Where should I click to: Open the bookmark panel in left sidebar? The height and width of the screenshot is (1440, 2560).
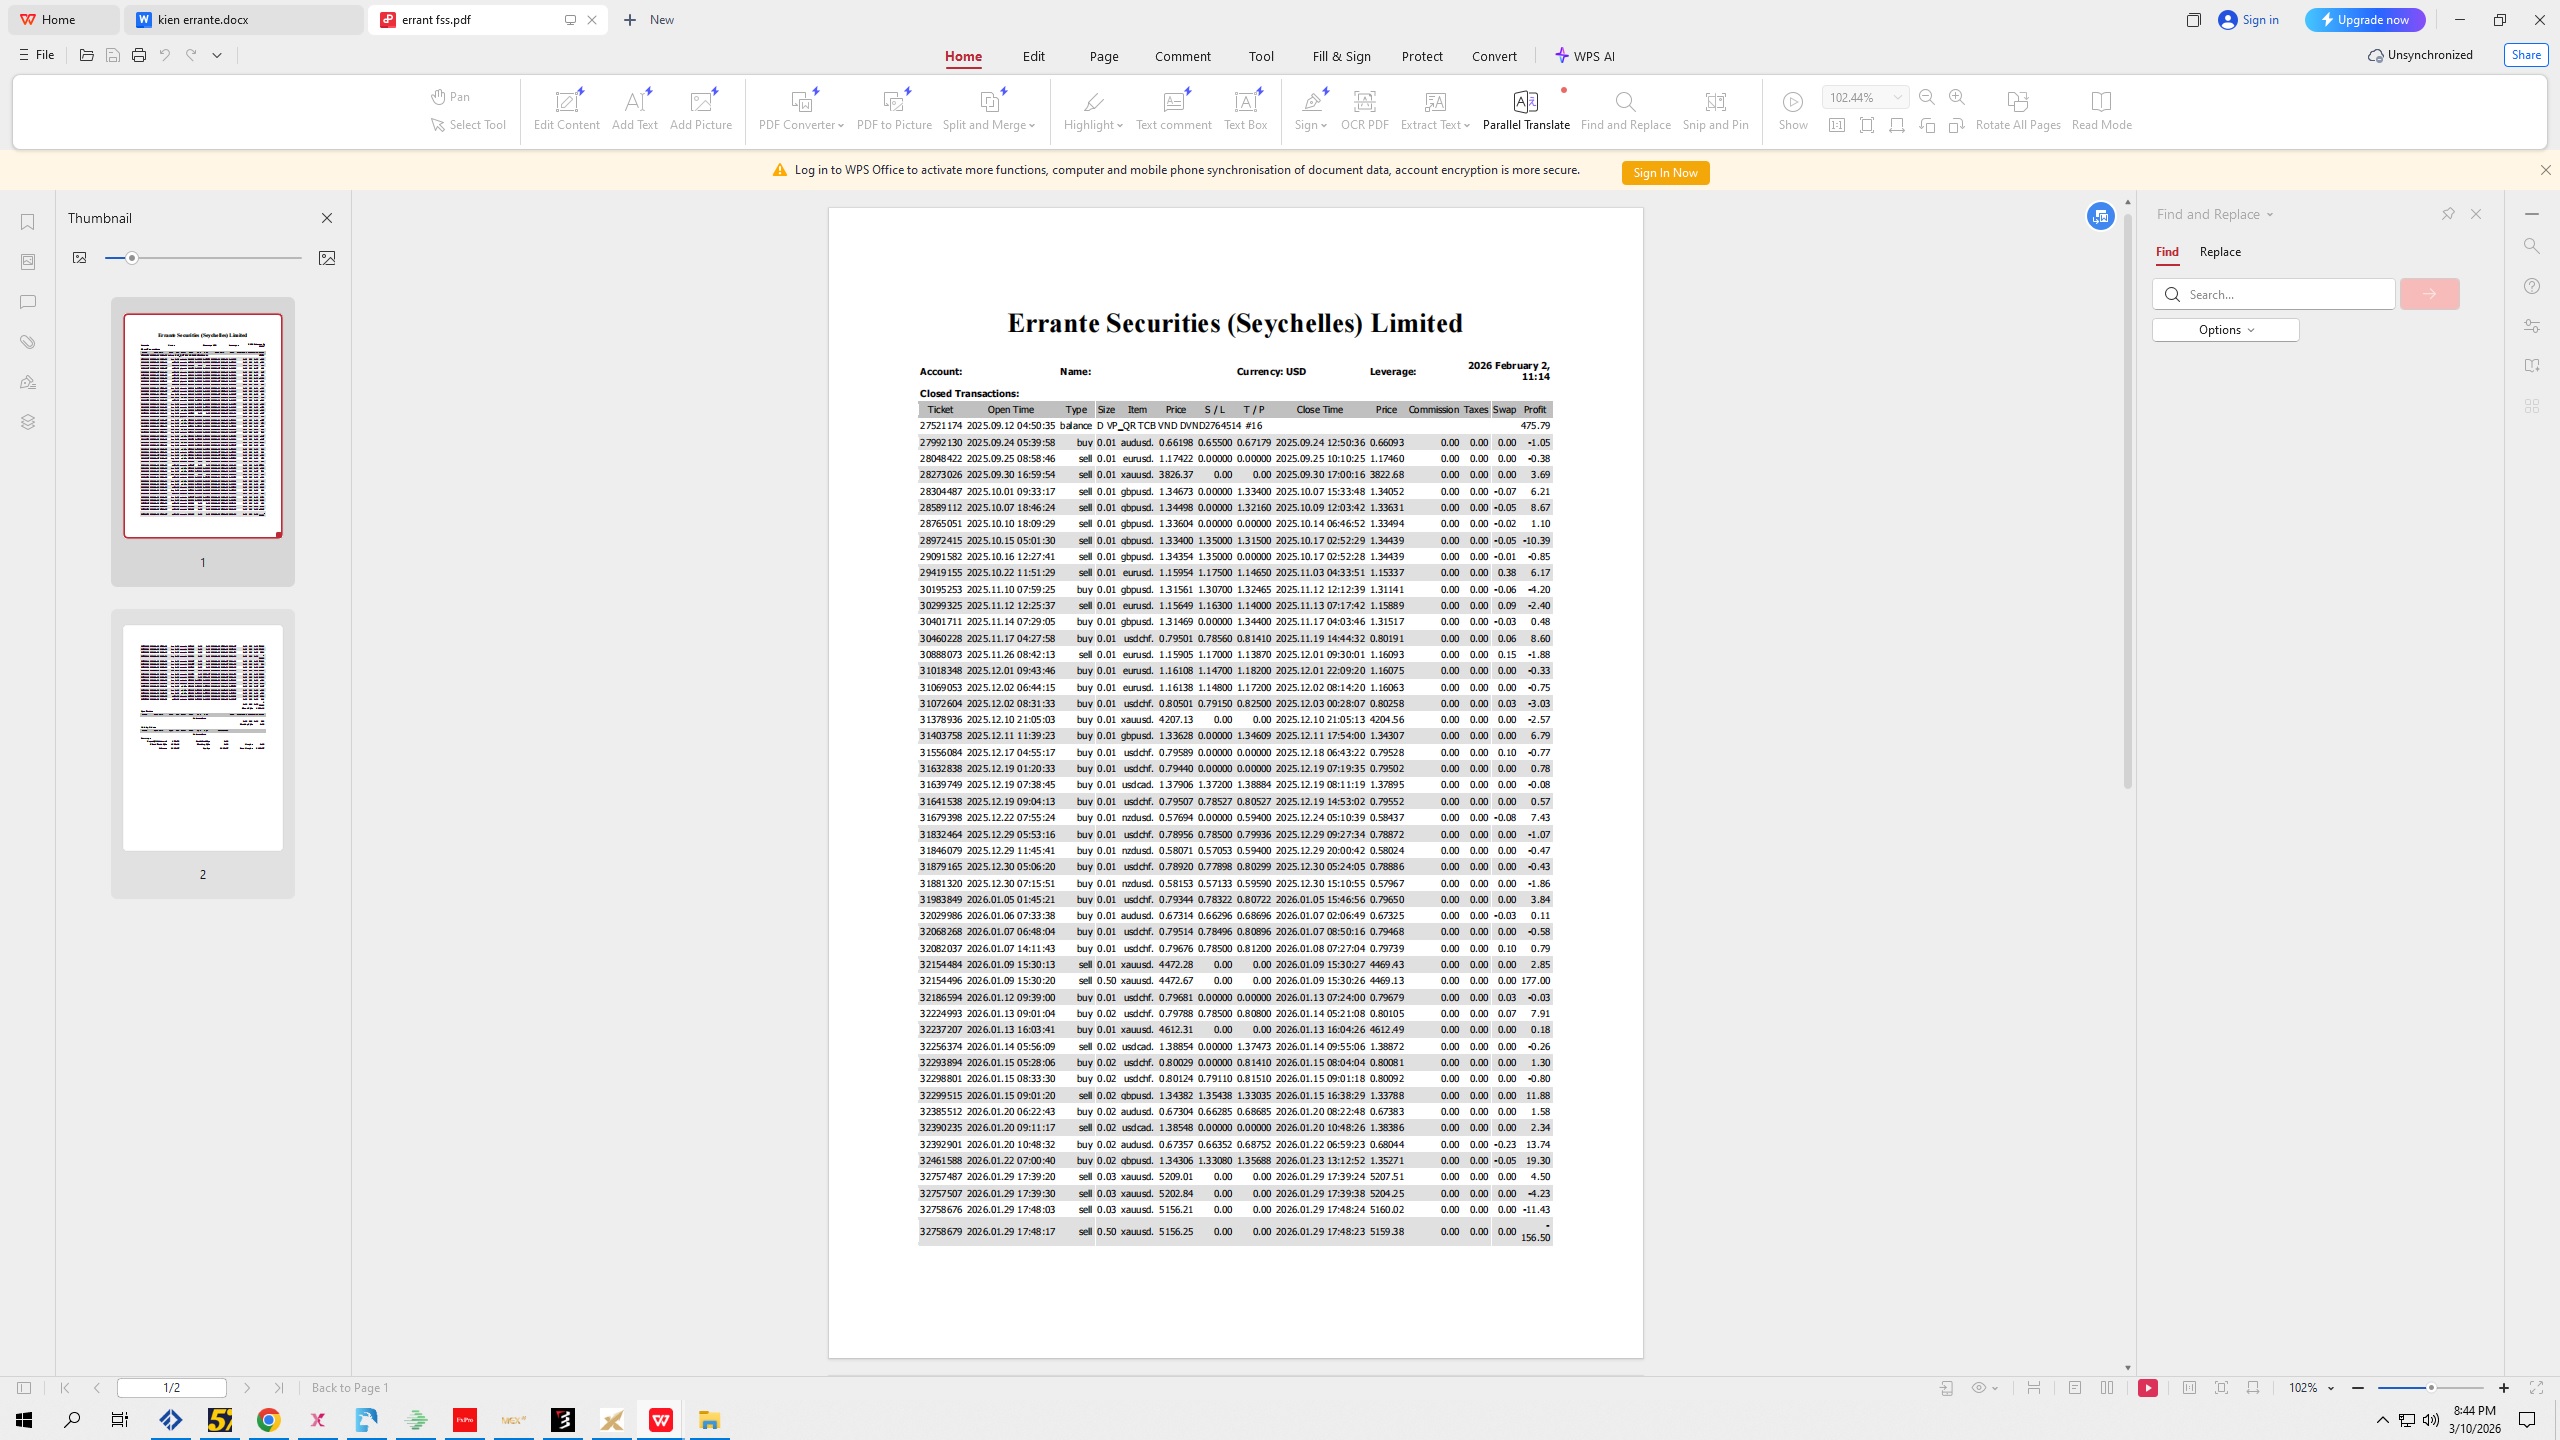click(x=28, y=222)
